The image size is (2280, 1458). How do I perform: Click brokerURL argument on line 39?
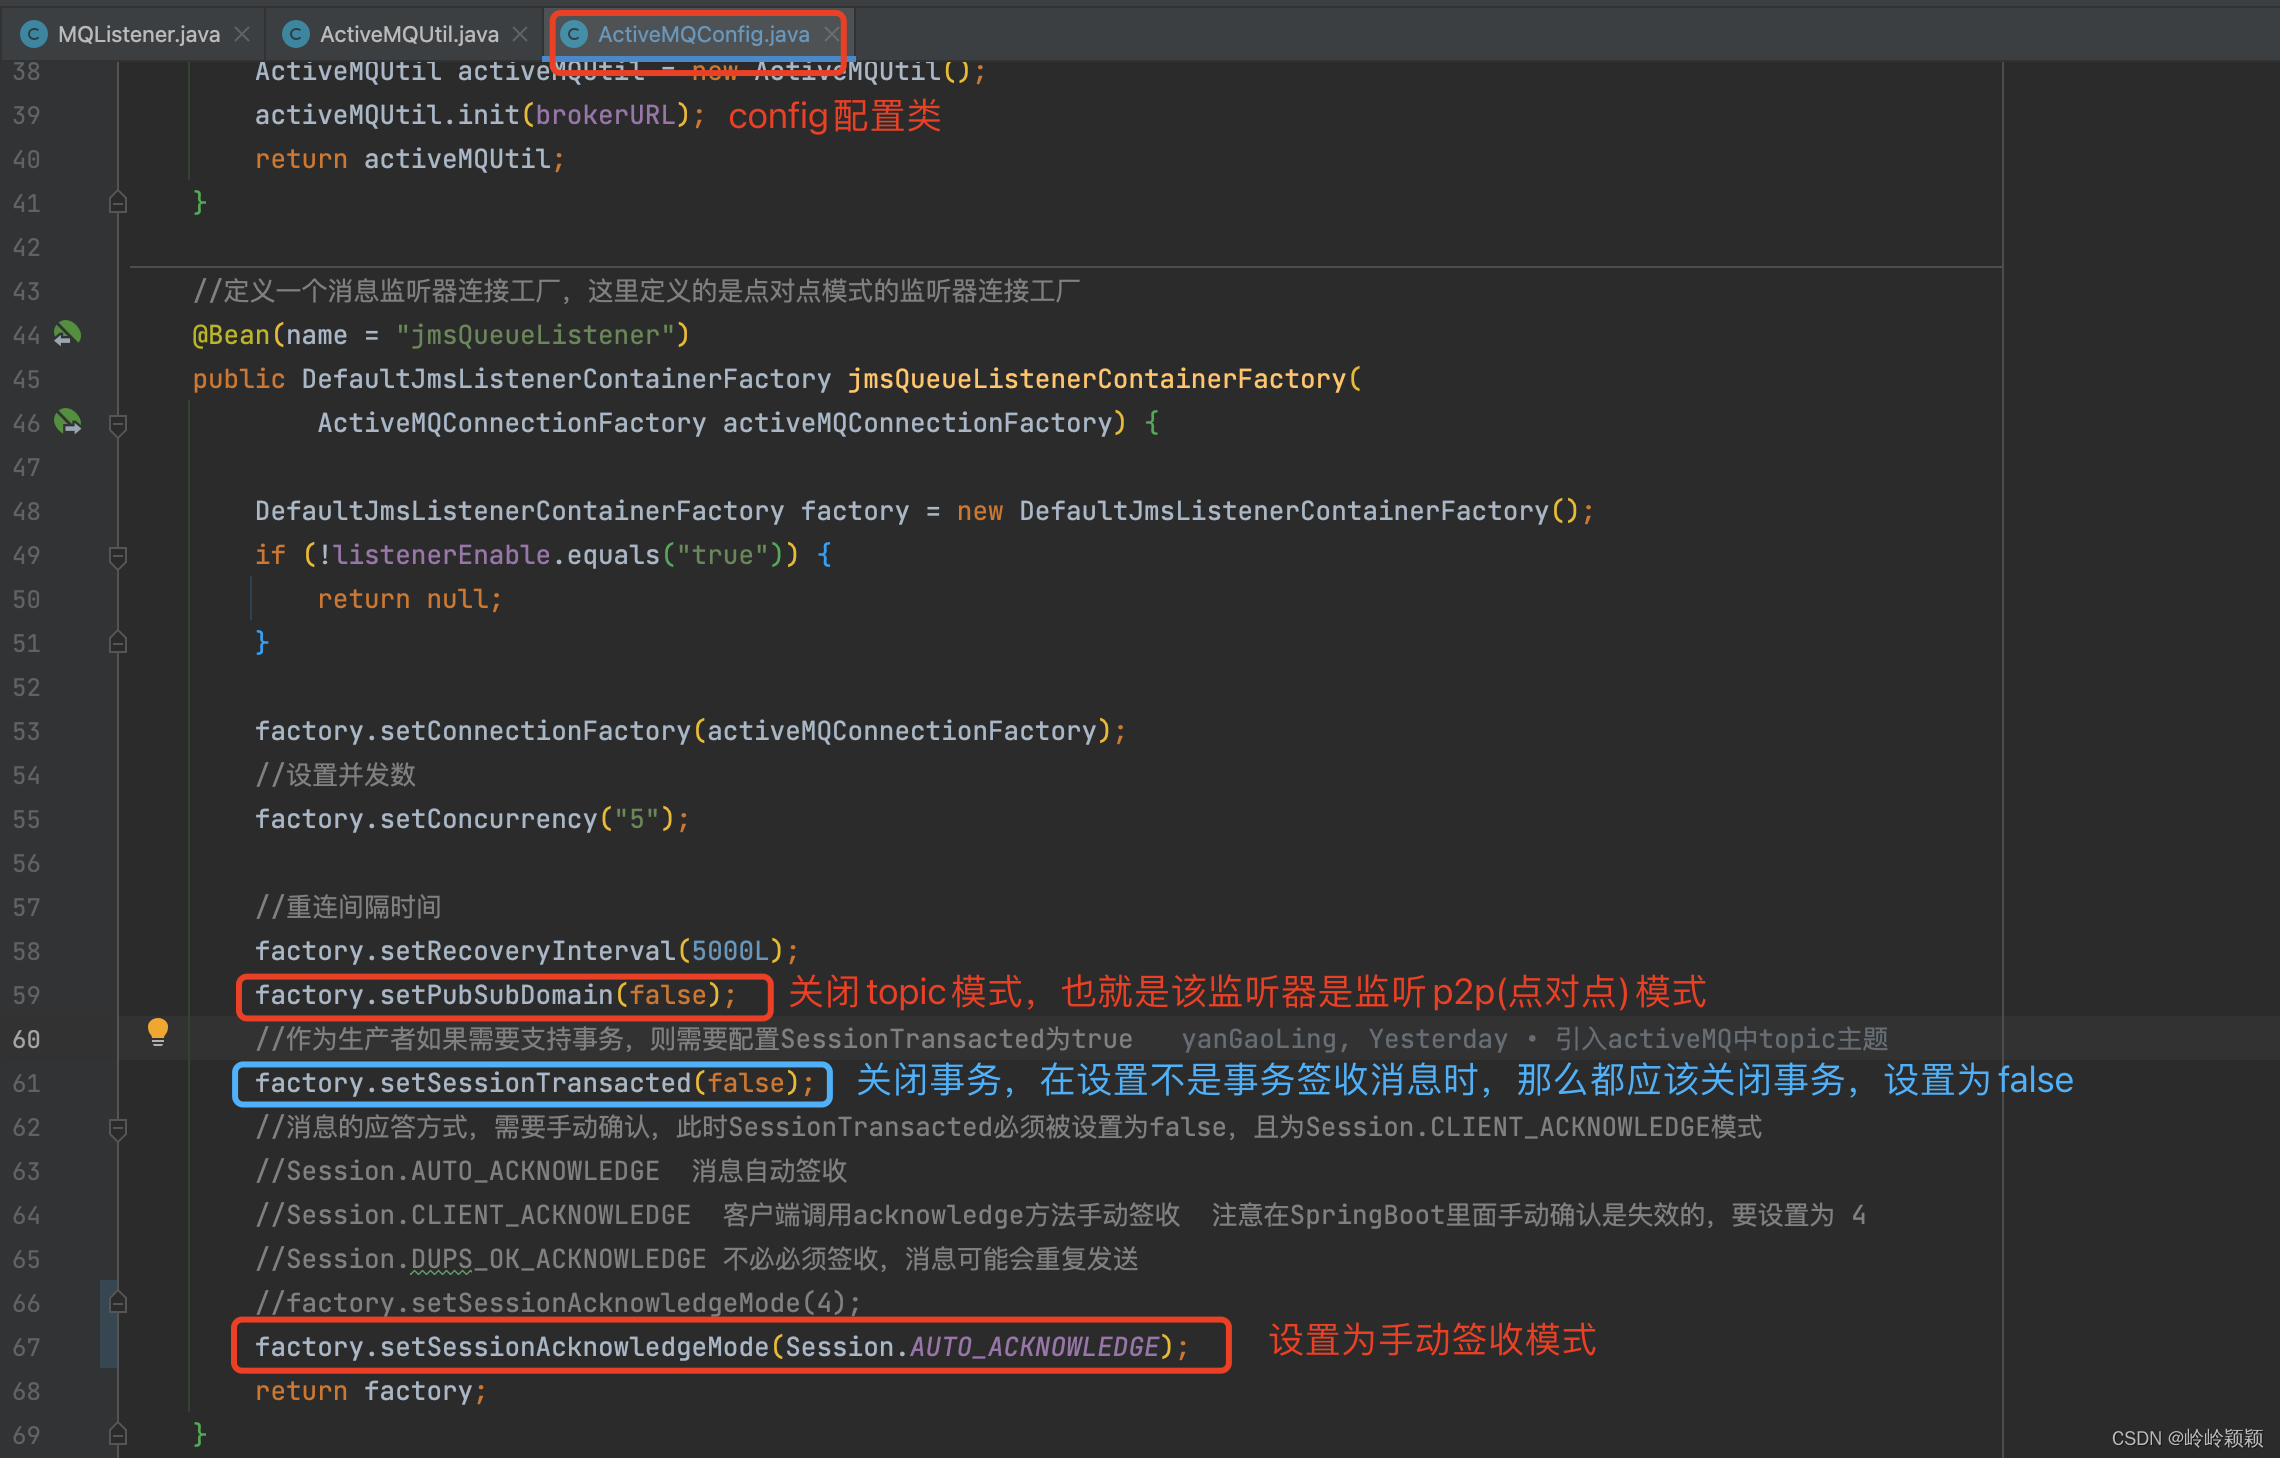[x=606, y=115]
